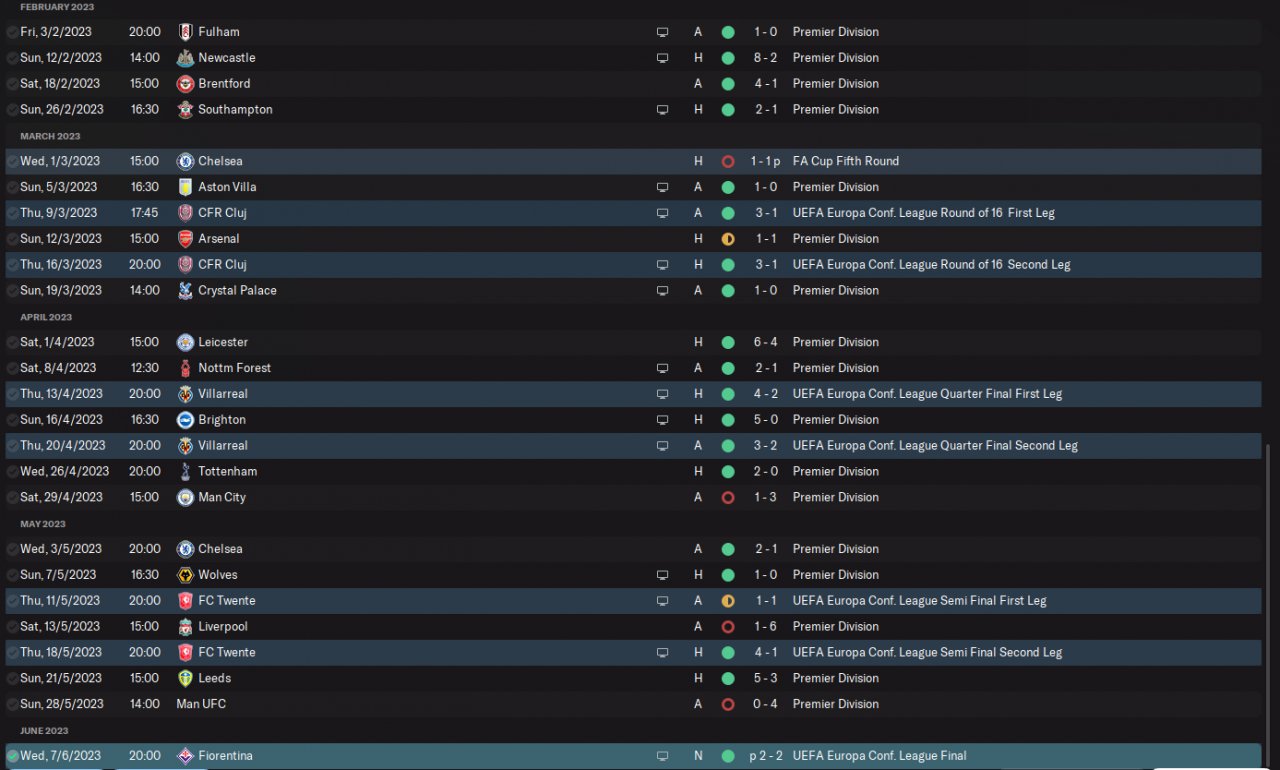This screenshot has width=1280, height=770.
Task: Click the yellow draw indicator on the Arsenal row
Action: [x=728, y=239]
